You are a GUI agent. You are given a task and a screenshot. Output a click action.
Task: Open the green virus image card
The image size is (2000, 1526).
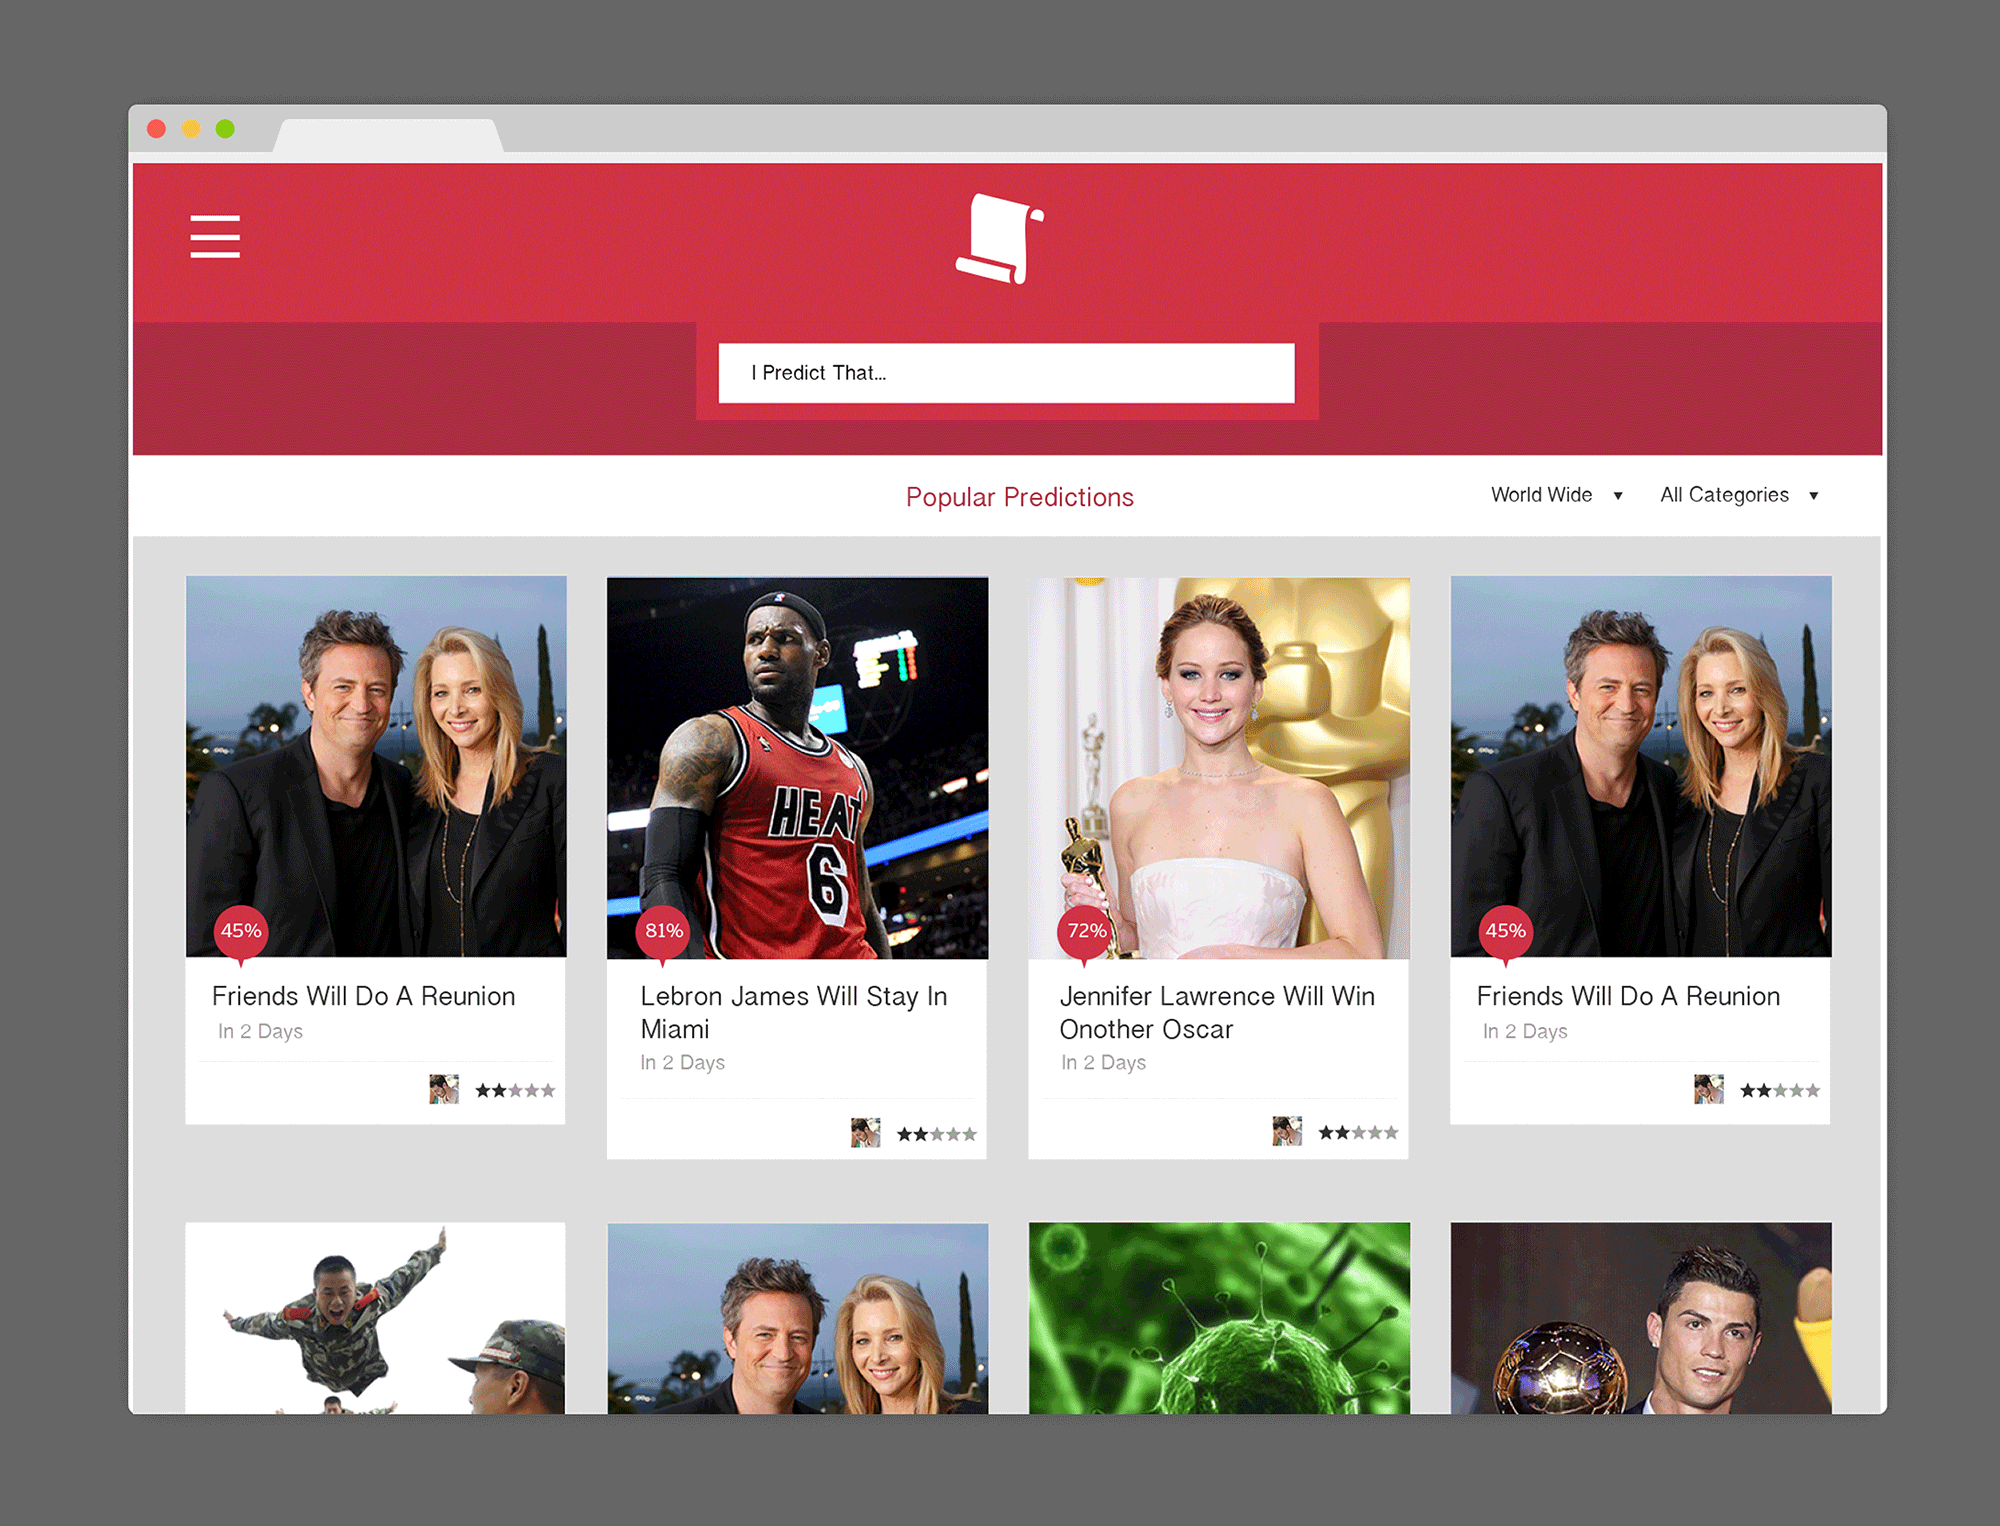[x=1219, y=1317]
